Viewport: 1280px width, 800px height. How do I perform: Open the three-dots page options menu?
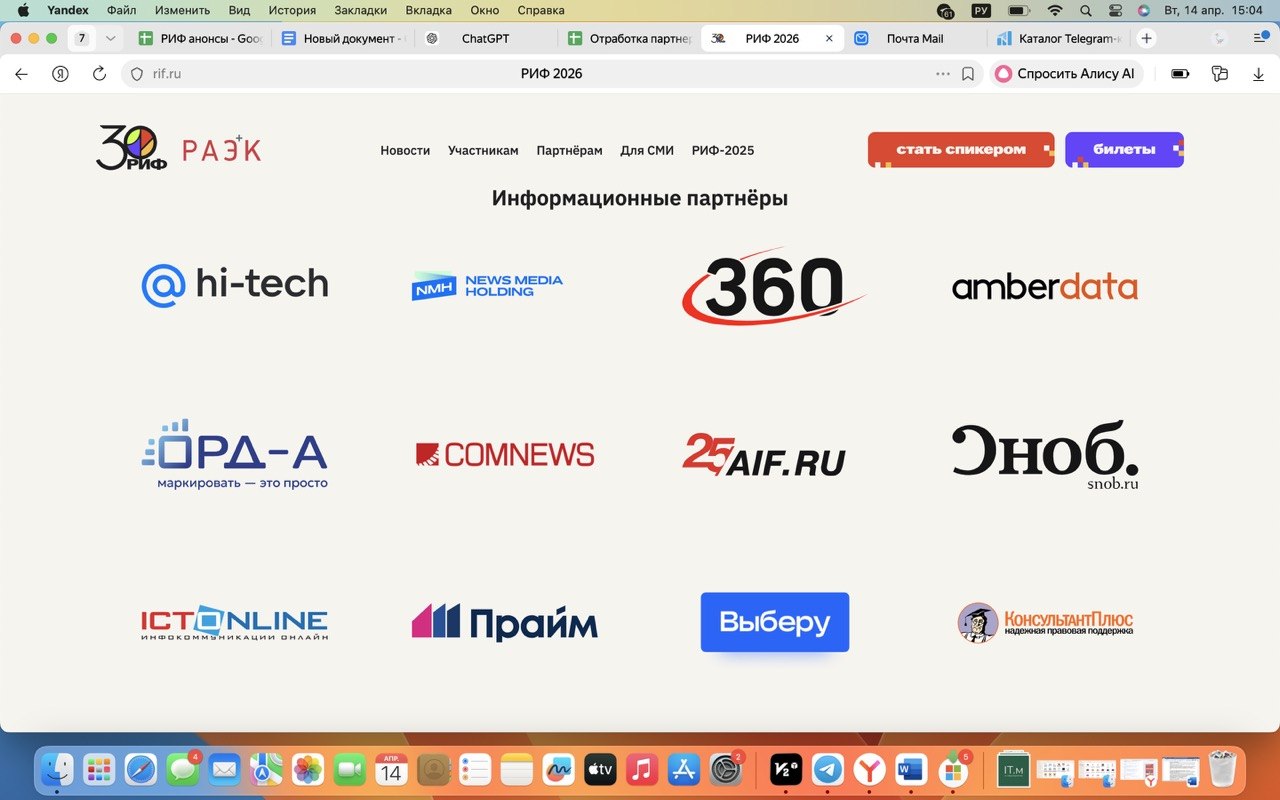click(x=943, y=74)
